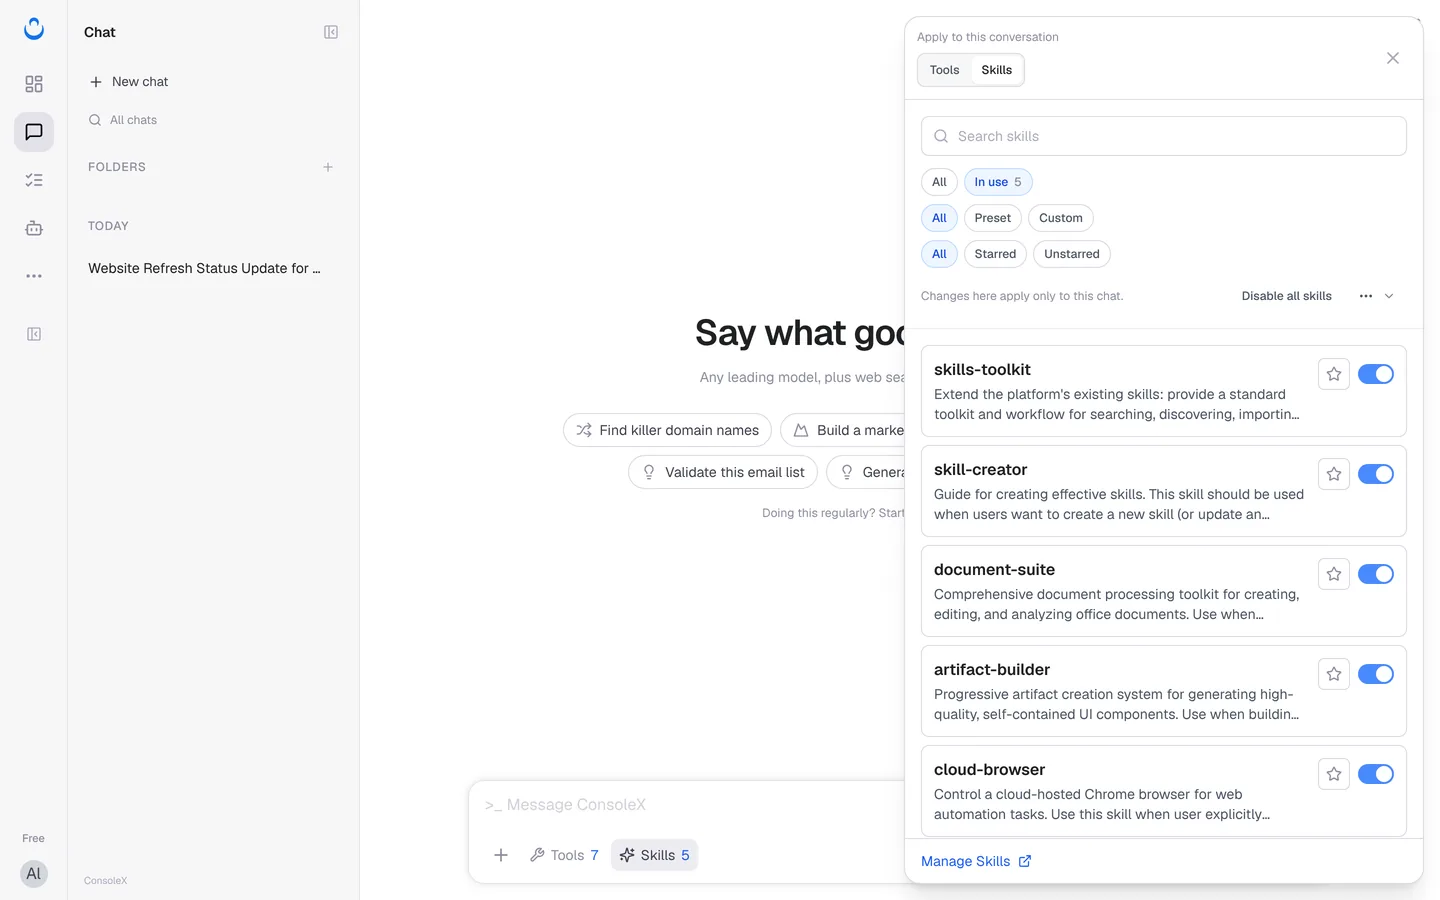This screenshot has width=1440, height=900.
Task: Disable the skills-toolkit toggle
Action: click(1376, 374)
